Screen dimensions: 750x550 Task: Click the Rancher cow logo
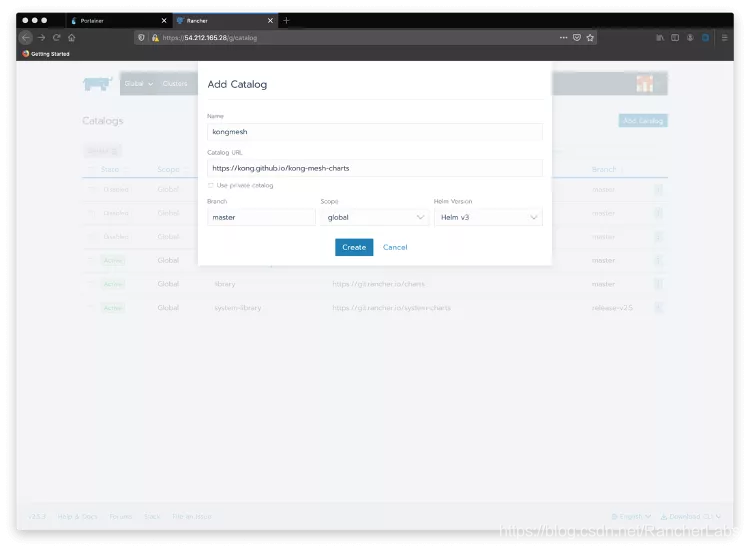[x=98, y=84]
